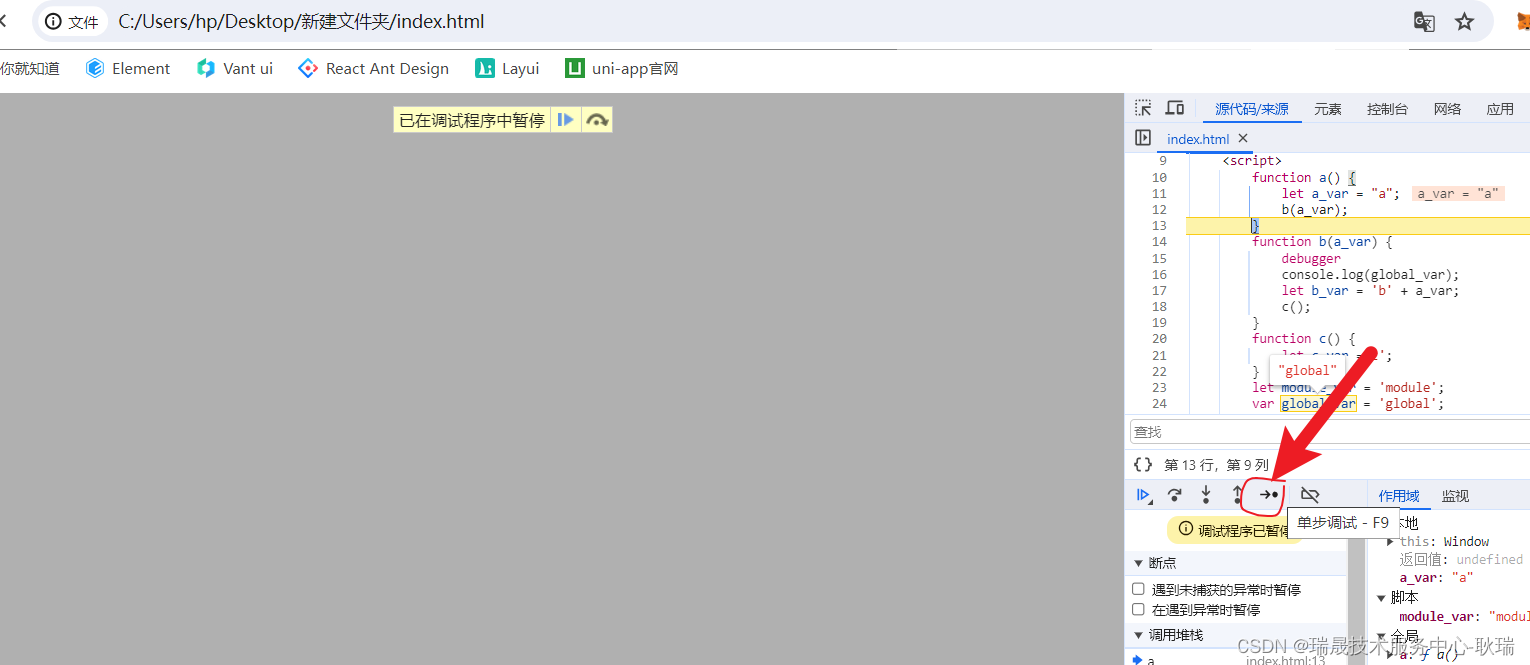The height and width of the screenshot is (665, 1530).
Task: Resume from the paused overlay banner
Action: tap(566, 120)
